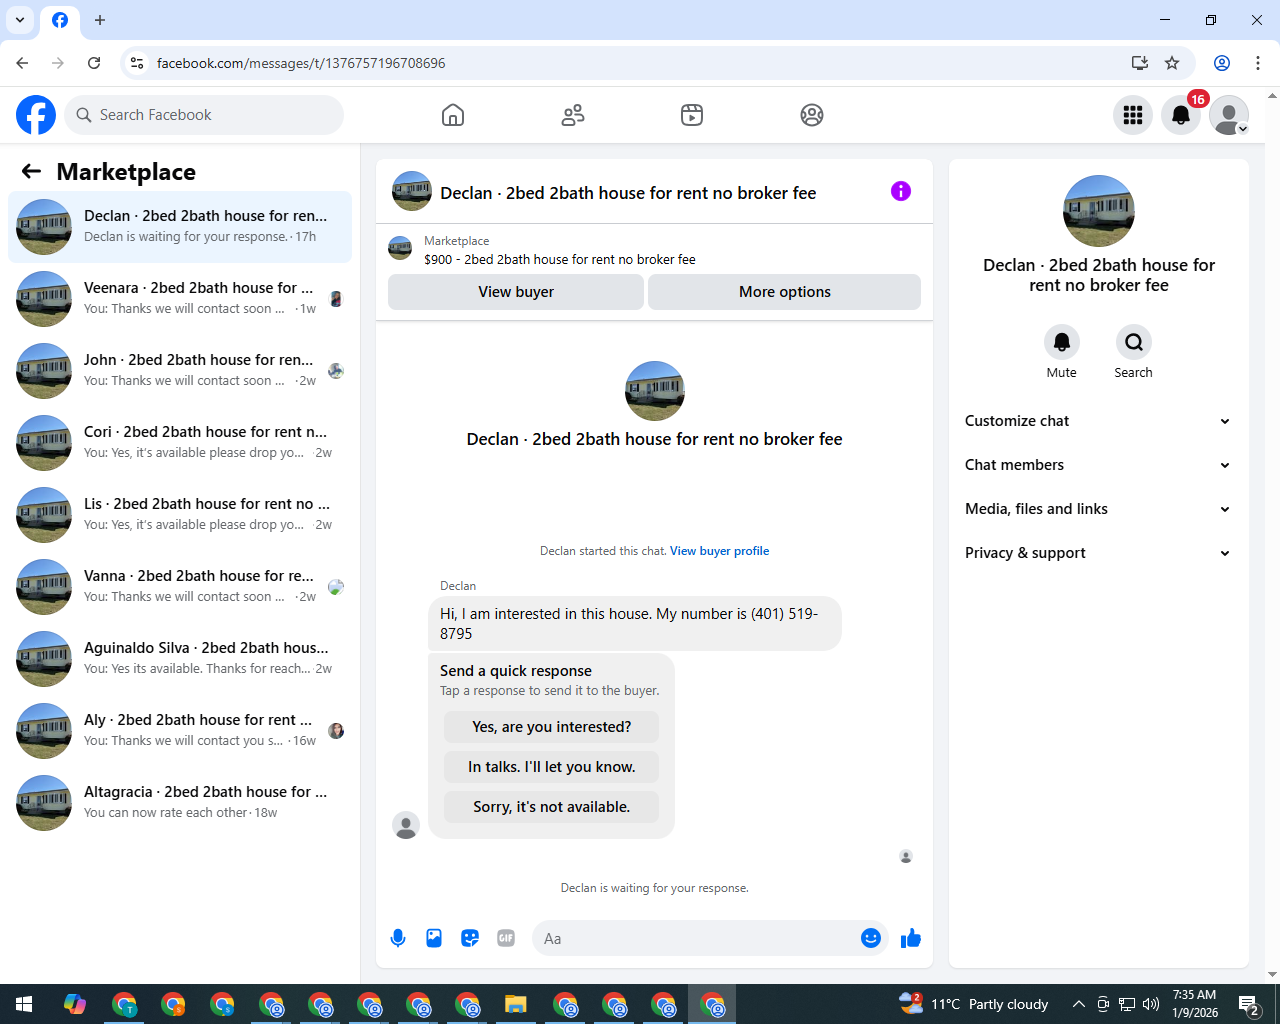Open the Lis conversation
The width and height of the screenshot is (1280, 1024).
click(x=180, y=515)
